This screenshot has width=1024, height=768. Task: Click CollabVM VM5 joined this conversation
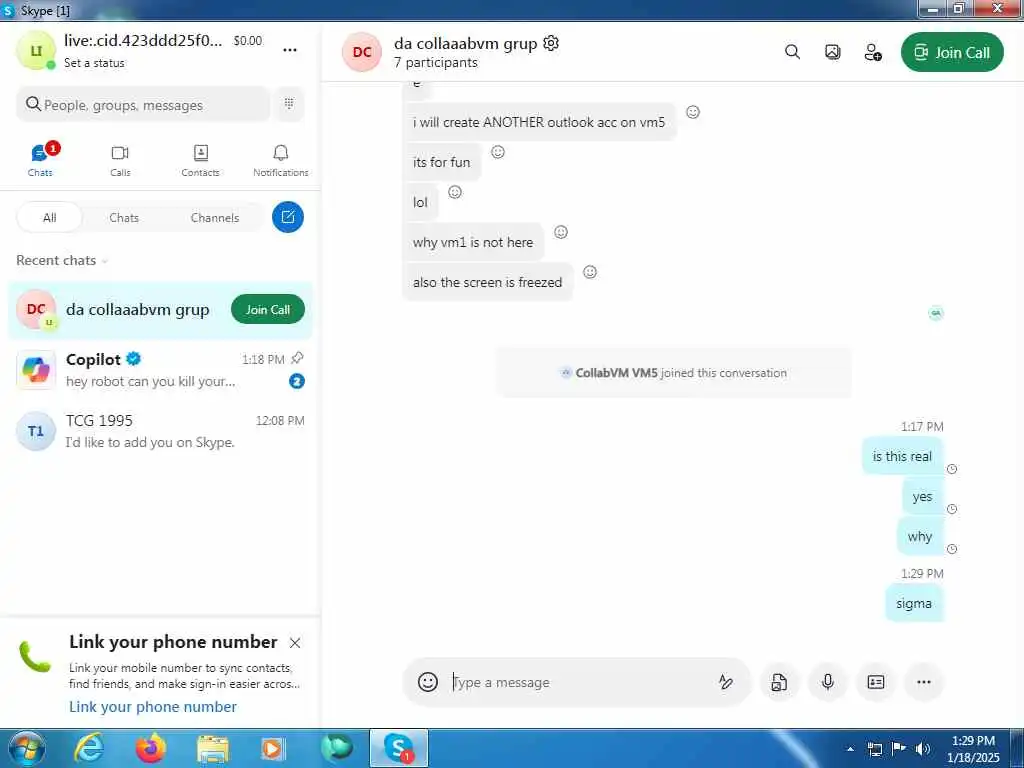tap(673, 373)
